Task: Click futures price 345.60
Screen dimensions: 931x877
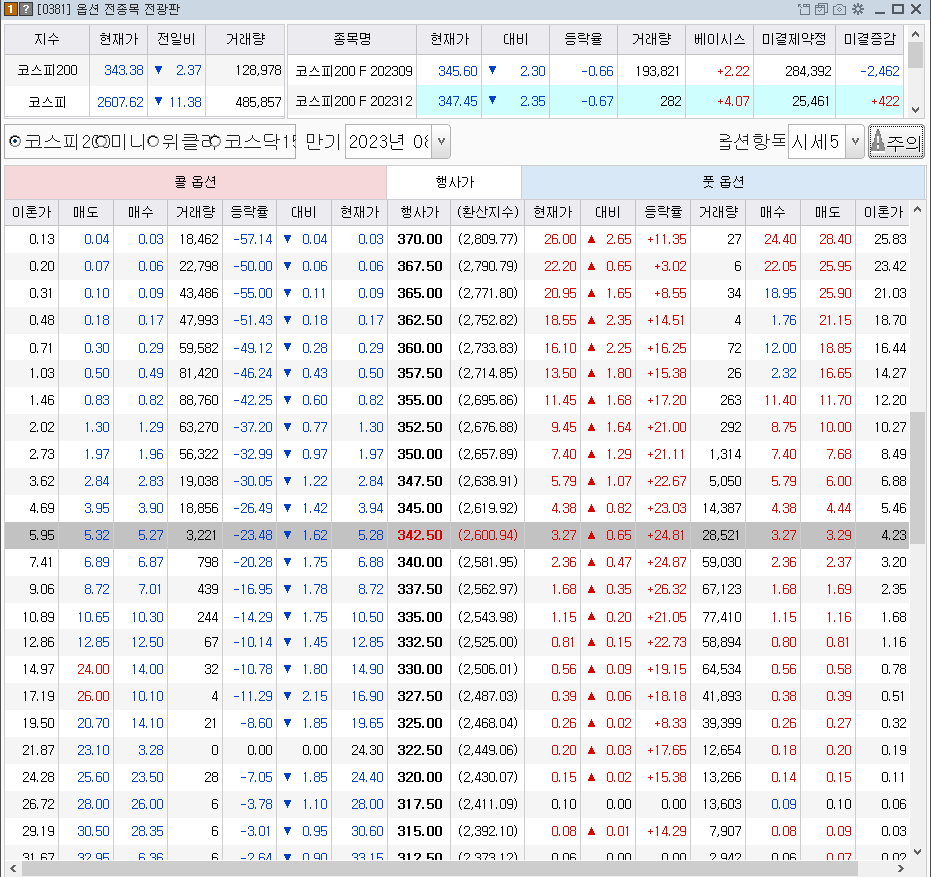Action: (x=457, y=71)
